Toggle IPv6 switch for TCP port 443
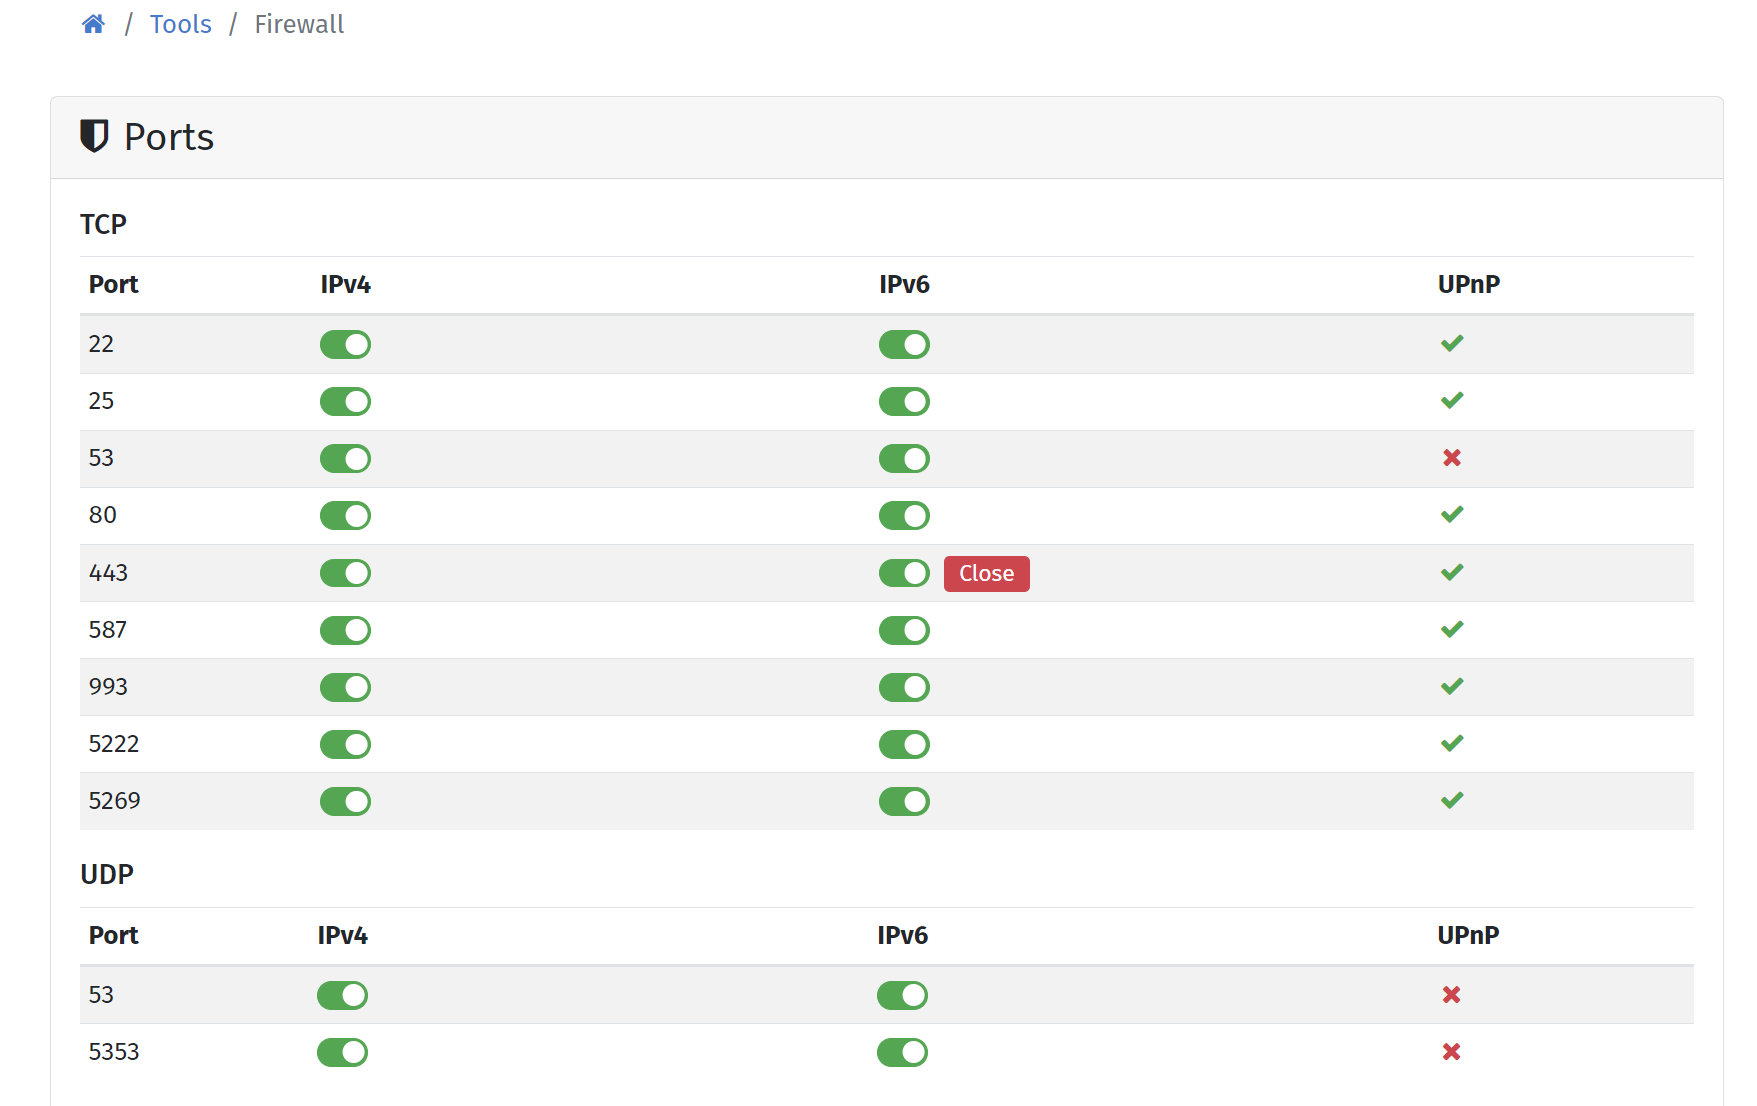This screenshot has height=1106, width=1757. (x=904, y=573)
